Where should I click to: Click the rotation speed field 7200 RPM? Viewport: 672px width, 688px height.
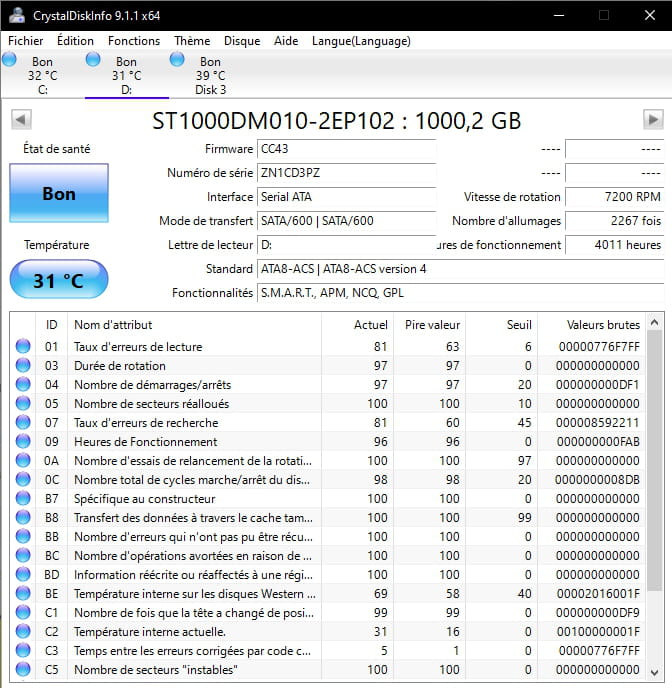[x=615, y=197]
